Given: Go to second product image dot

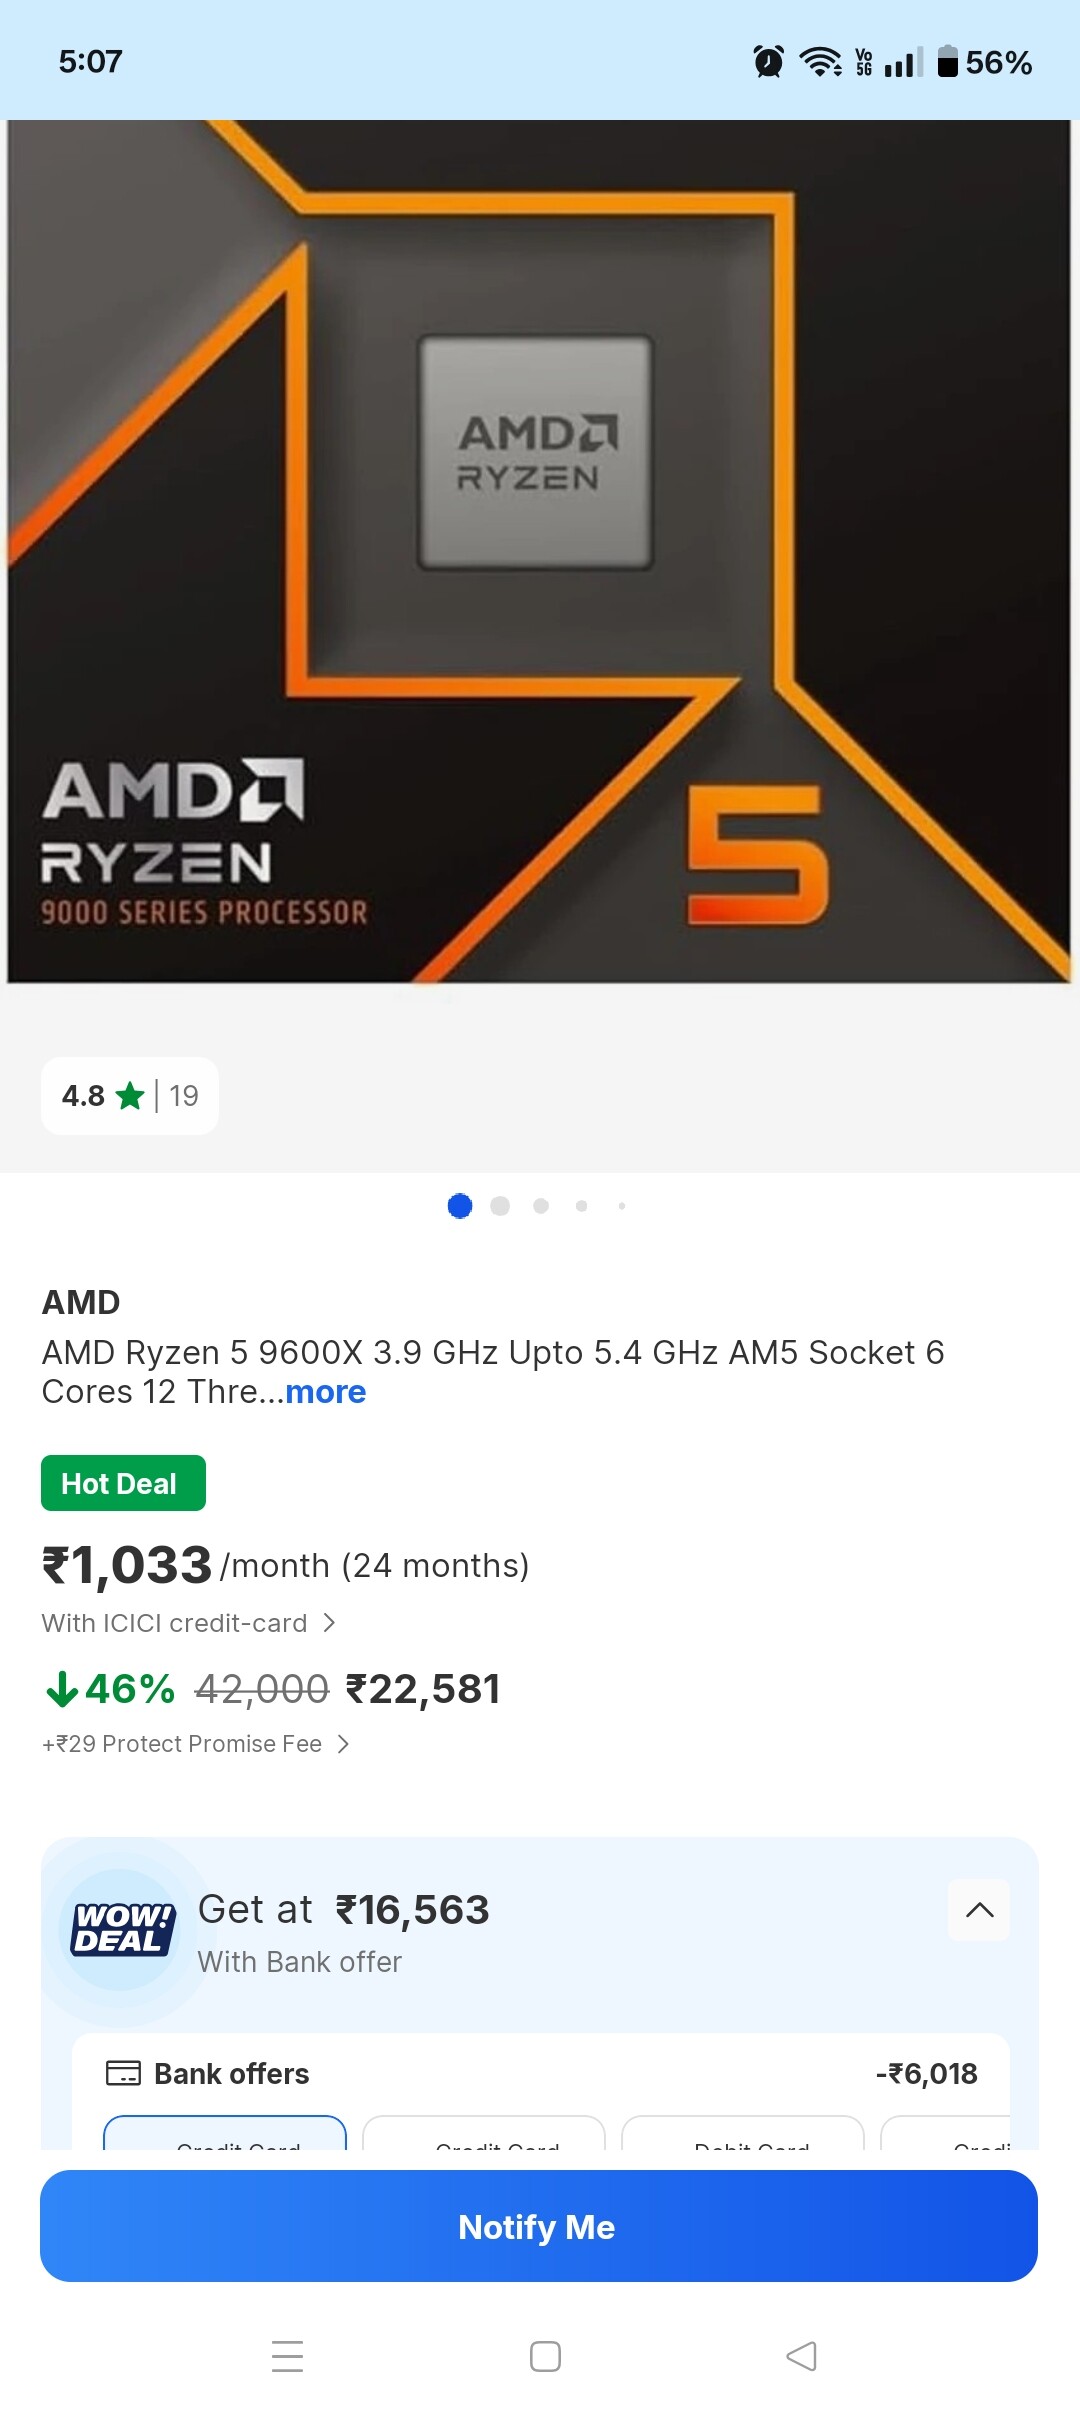Looking at the screenshot, I should point(500,1206).
